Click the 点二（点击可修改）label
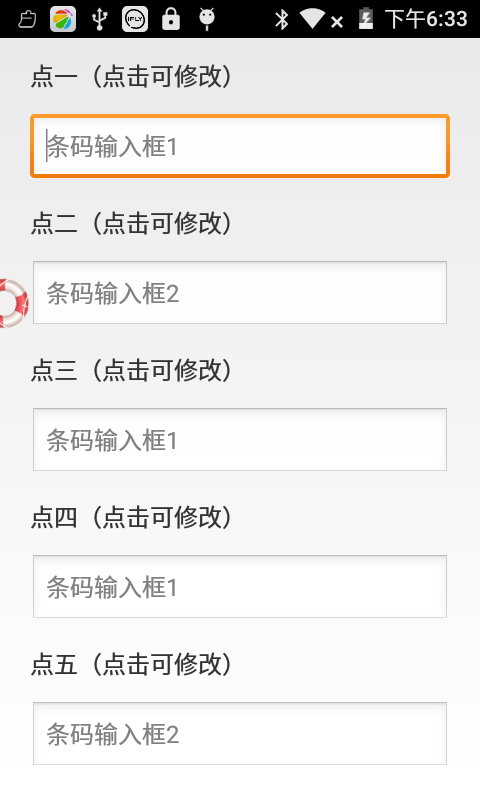This screenshot has width=480, height=800. [131, 223]
